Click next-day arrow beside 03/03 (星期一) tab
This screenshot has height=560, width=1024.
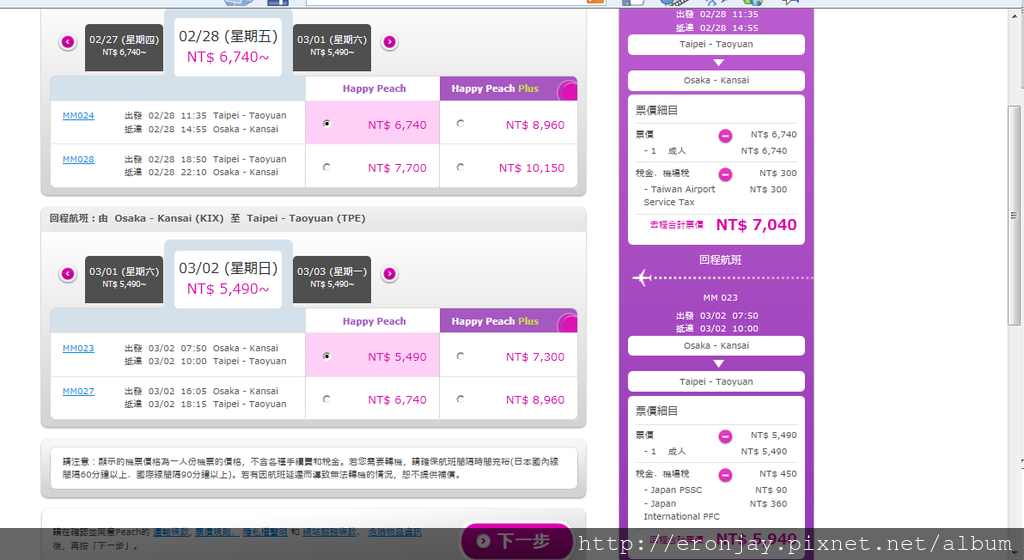389,273
